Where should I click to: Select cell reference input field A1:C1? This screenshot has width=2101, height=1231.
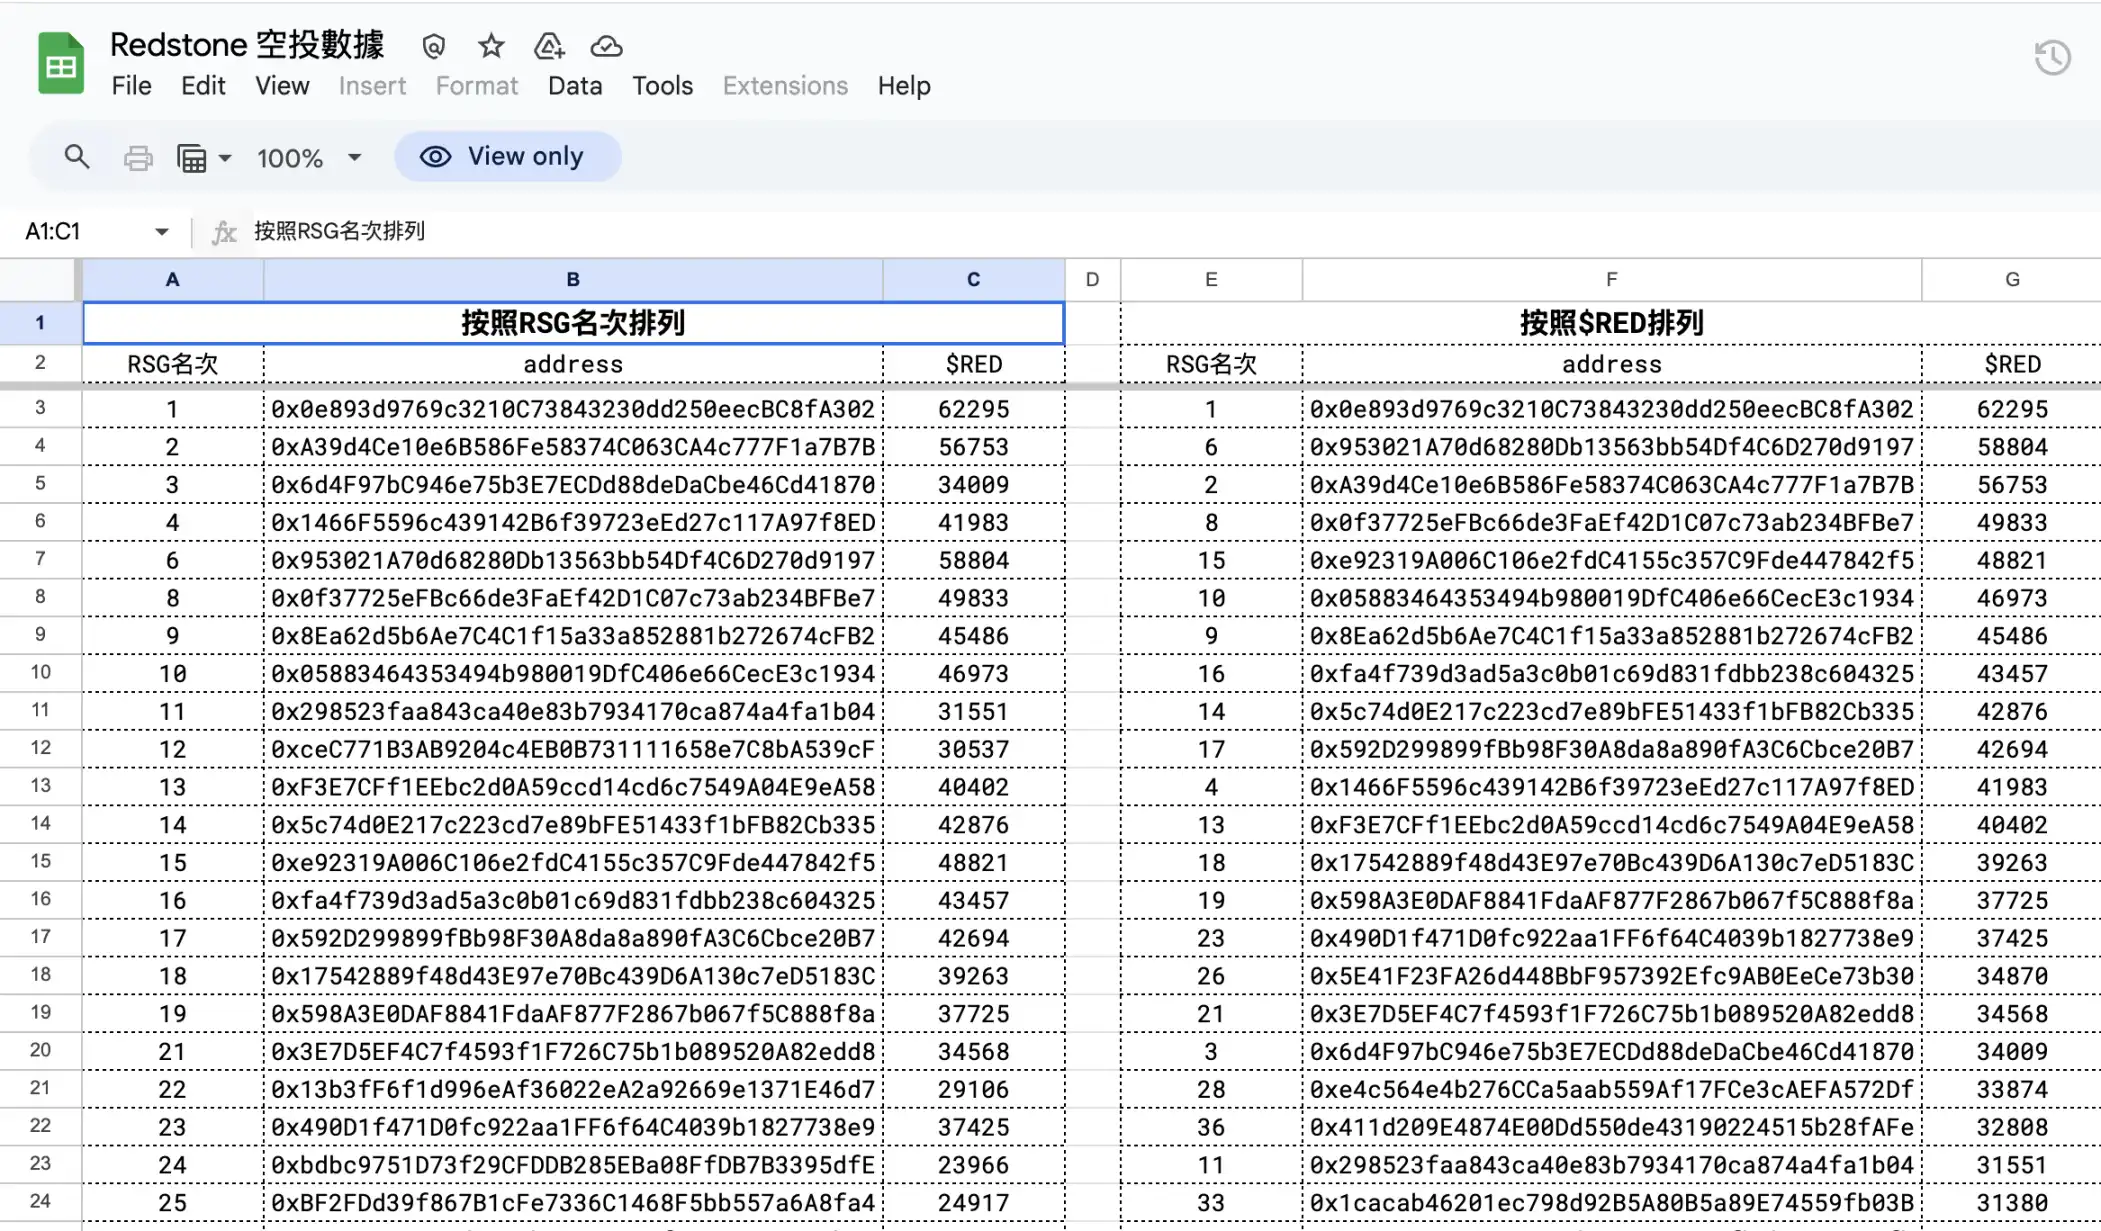click(x=97, y=230)
